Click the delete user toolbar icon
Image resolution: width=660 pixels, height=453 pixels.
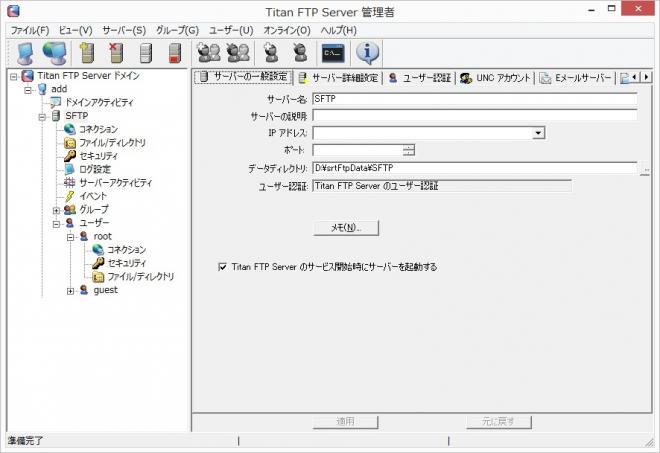(x=300, y=53)
